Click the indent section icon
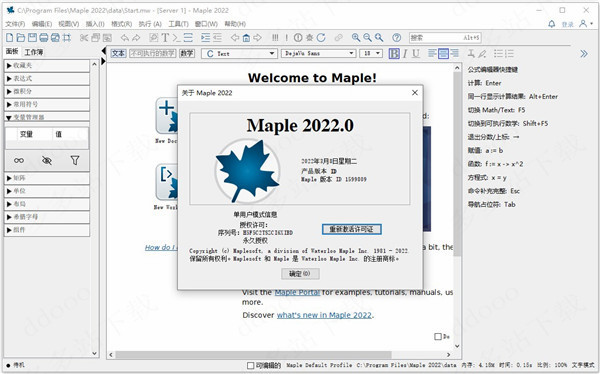 click(x=205, y=38)
